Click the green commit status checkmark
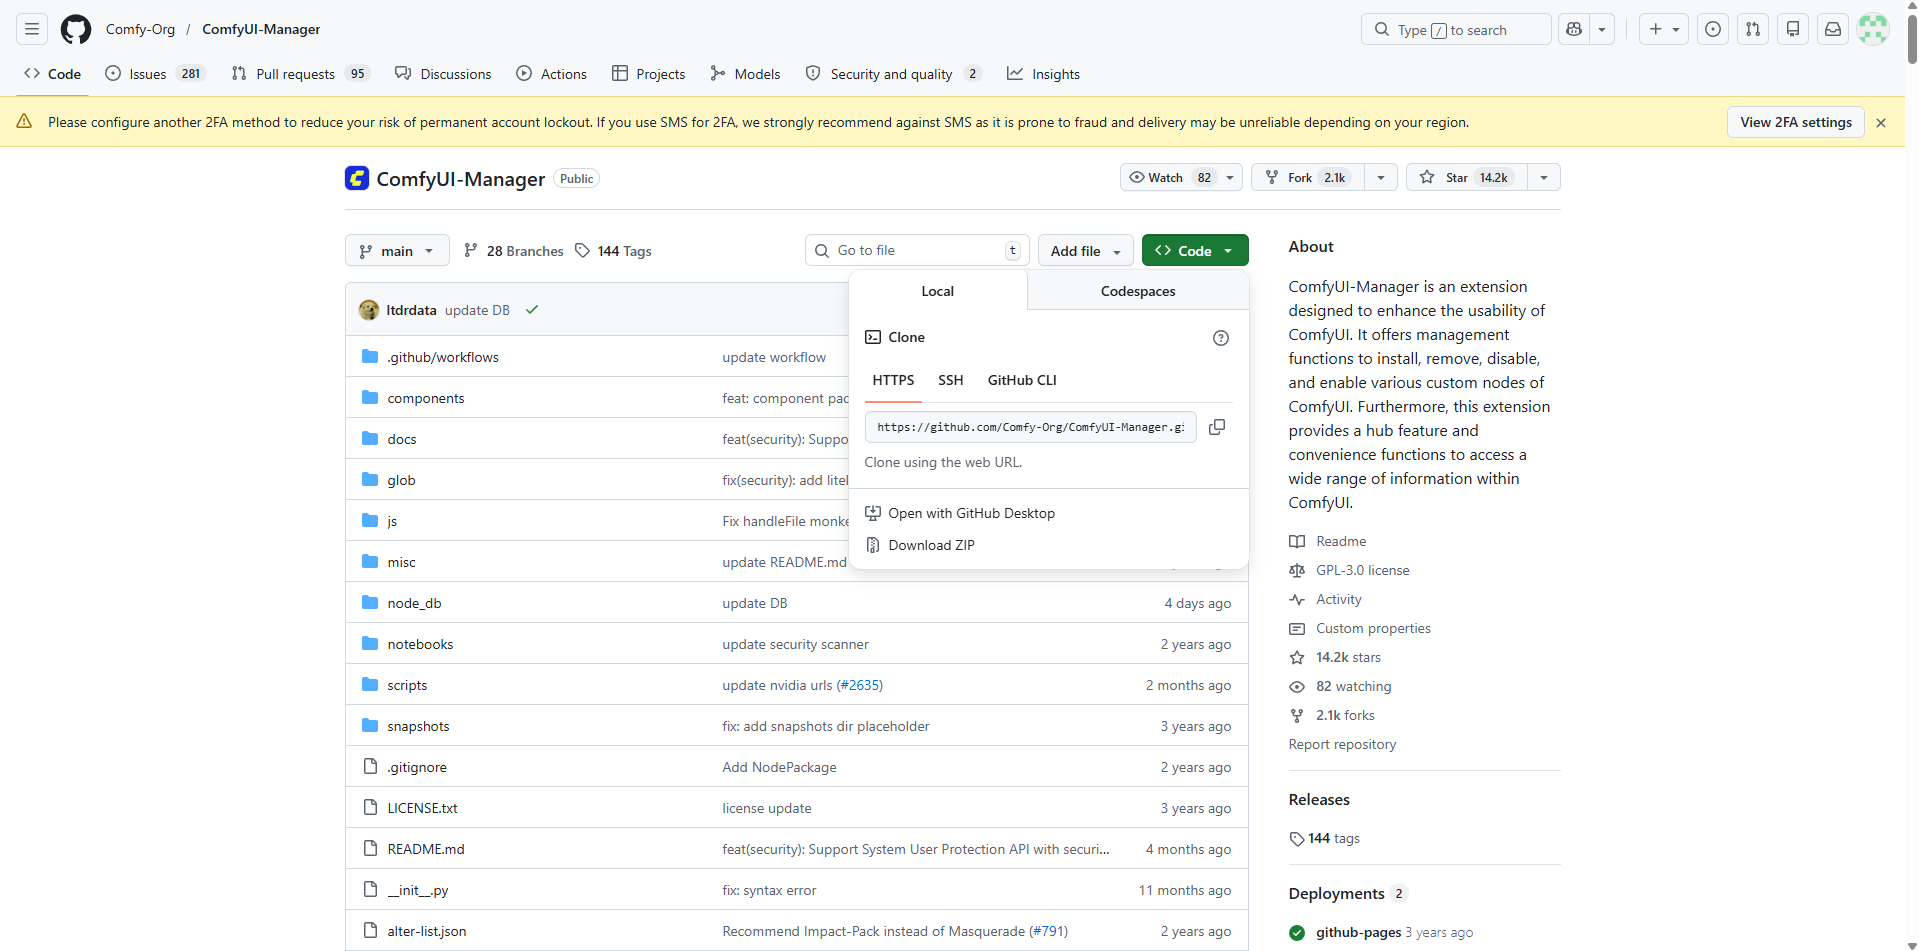Viewport: 1919px width, 951px height. tap(532, 310)
